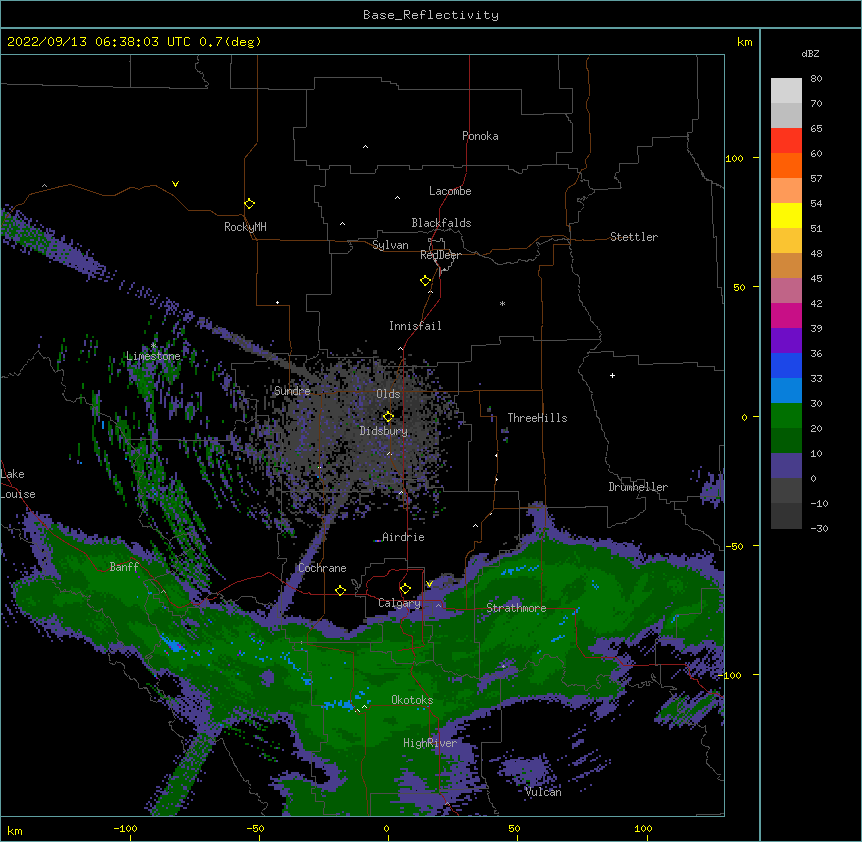
Task: Click the Olds town label
Action: [388, 394]
